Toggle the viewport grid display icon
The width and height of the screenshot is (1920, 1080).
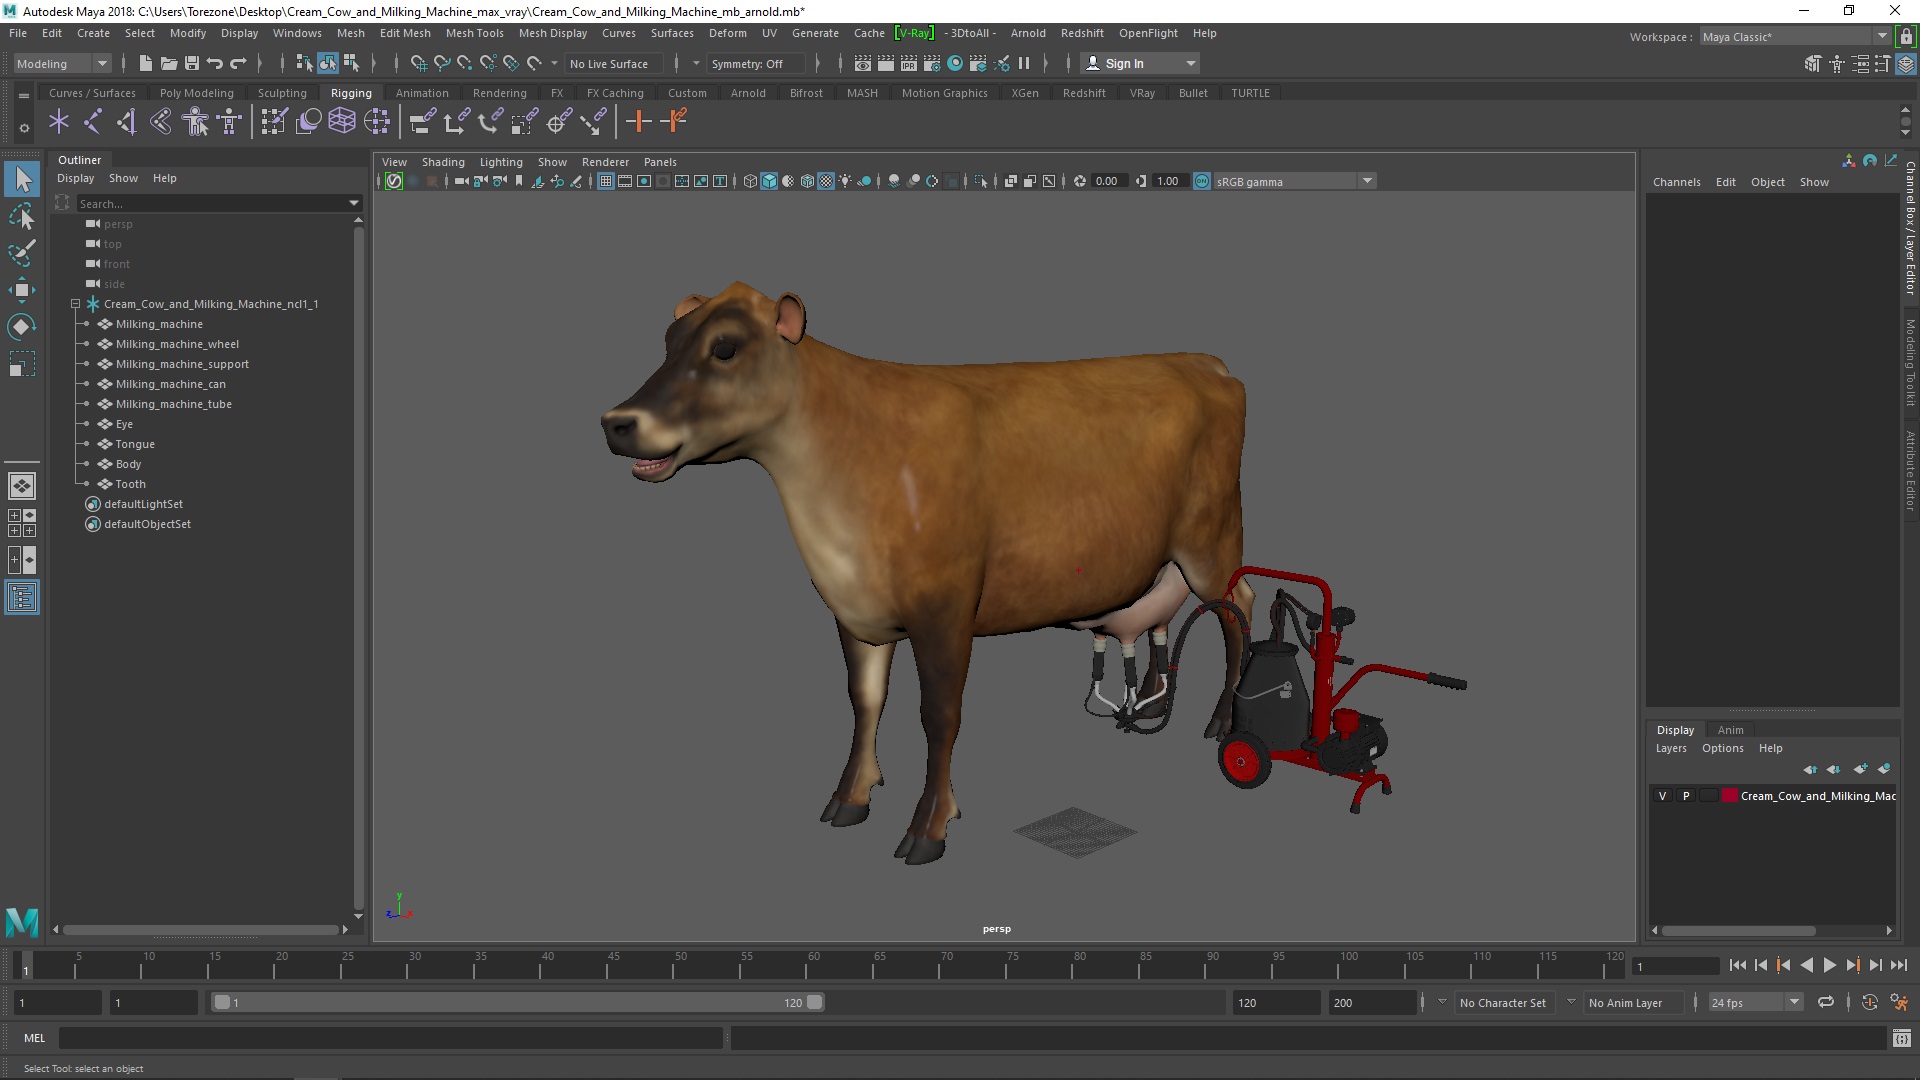(x=606, y=181)
